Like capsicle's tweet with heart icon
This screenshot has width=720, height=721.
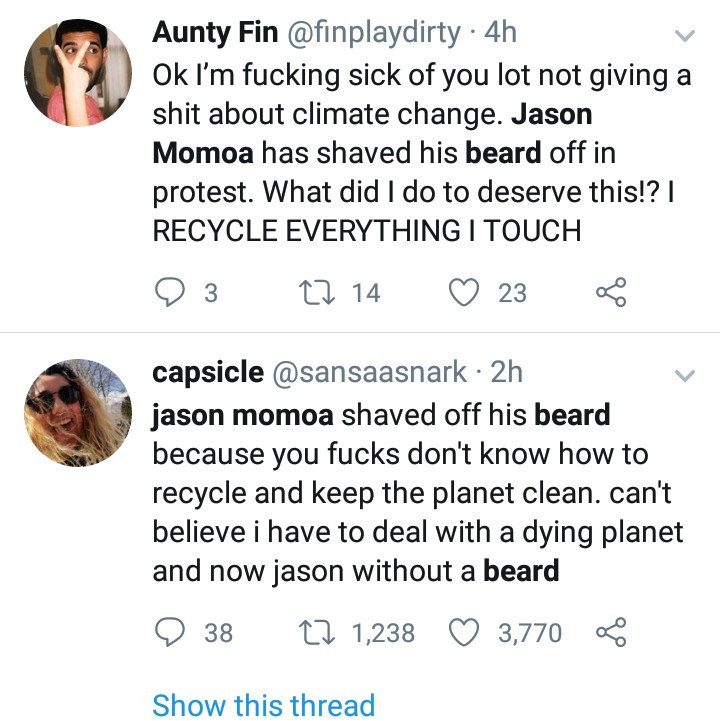pyautogui.click(x=463, y=632)
